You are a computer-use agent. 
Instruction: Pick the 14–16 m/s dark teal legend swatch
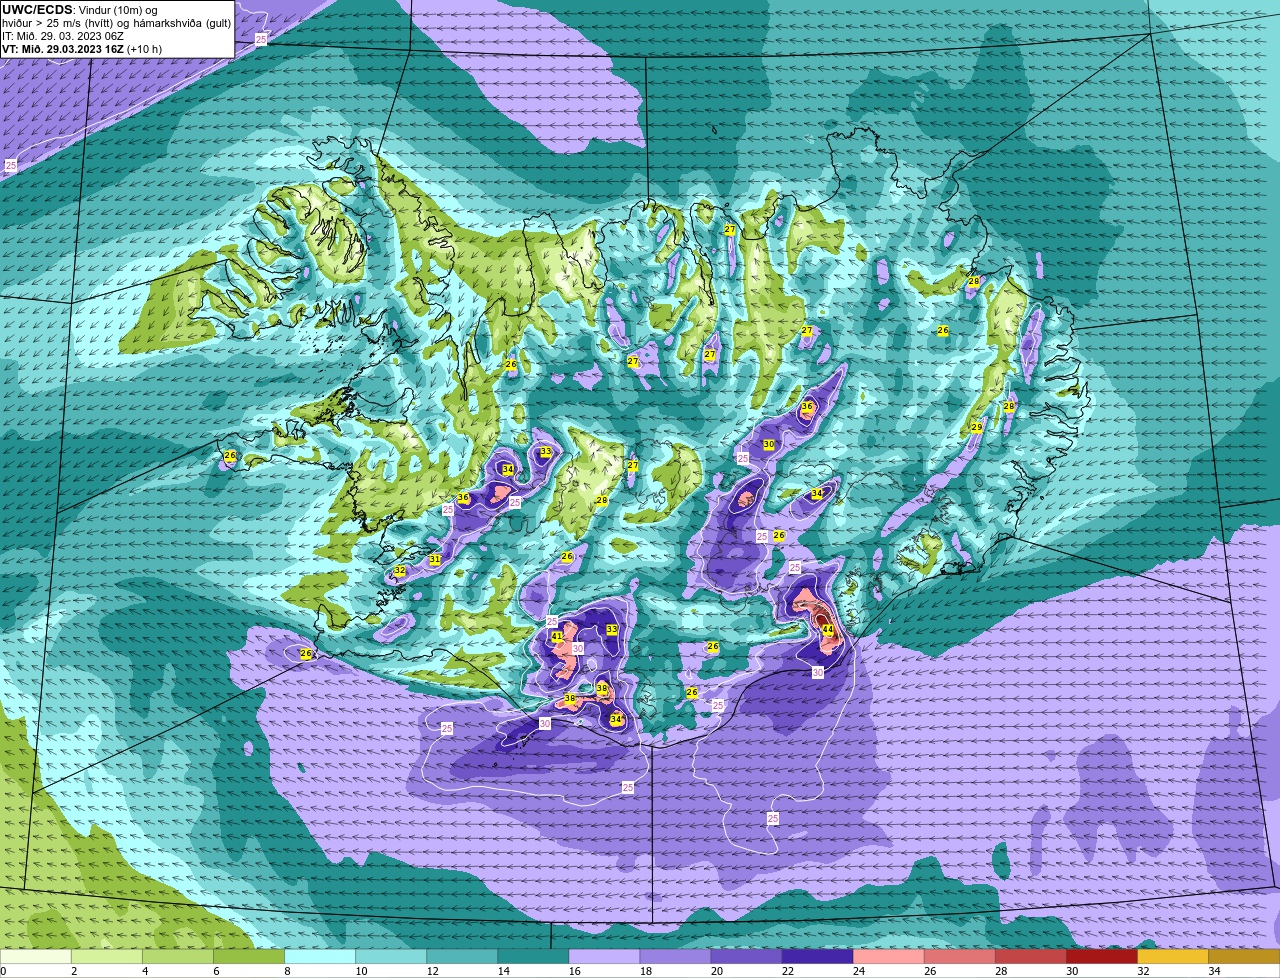533,957
